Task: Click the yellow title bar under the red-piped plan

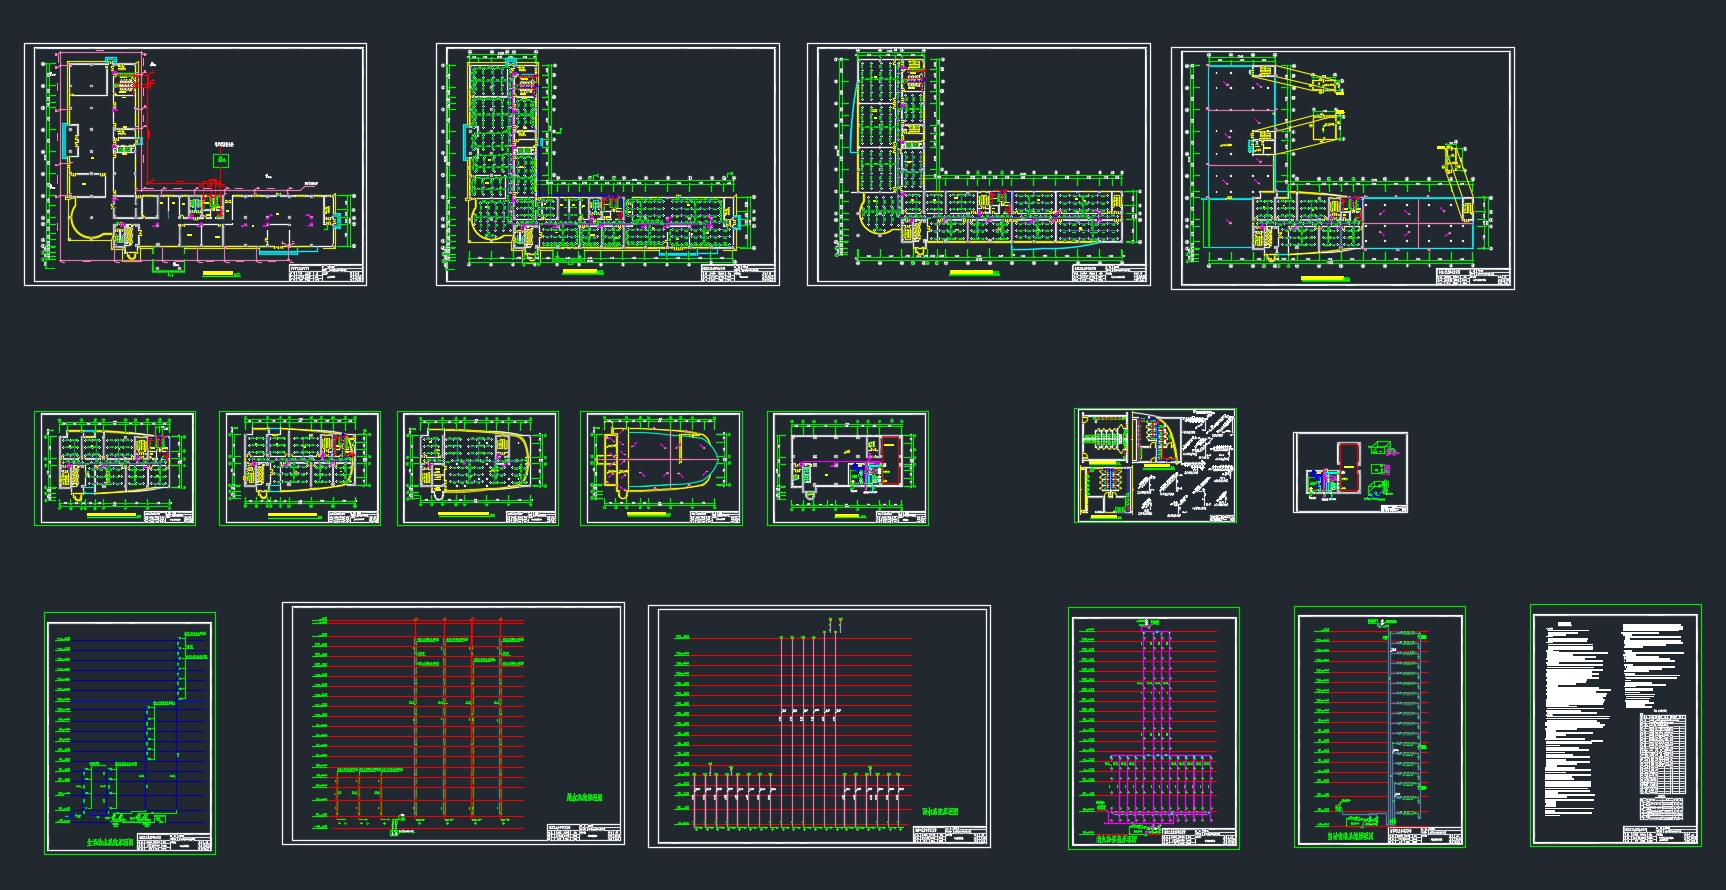Action: (x=217, y=273)
